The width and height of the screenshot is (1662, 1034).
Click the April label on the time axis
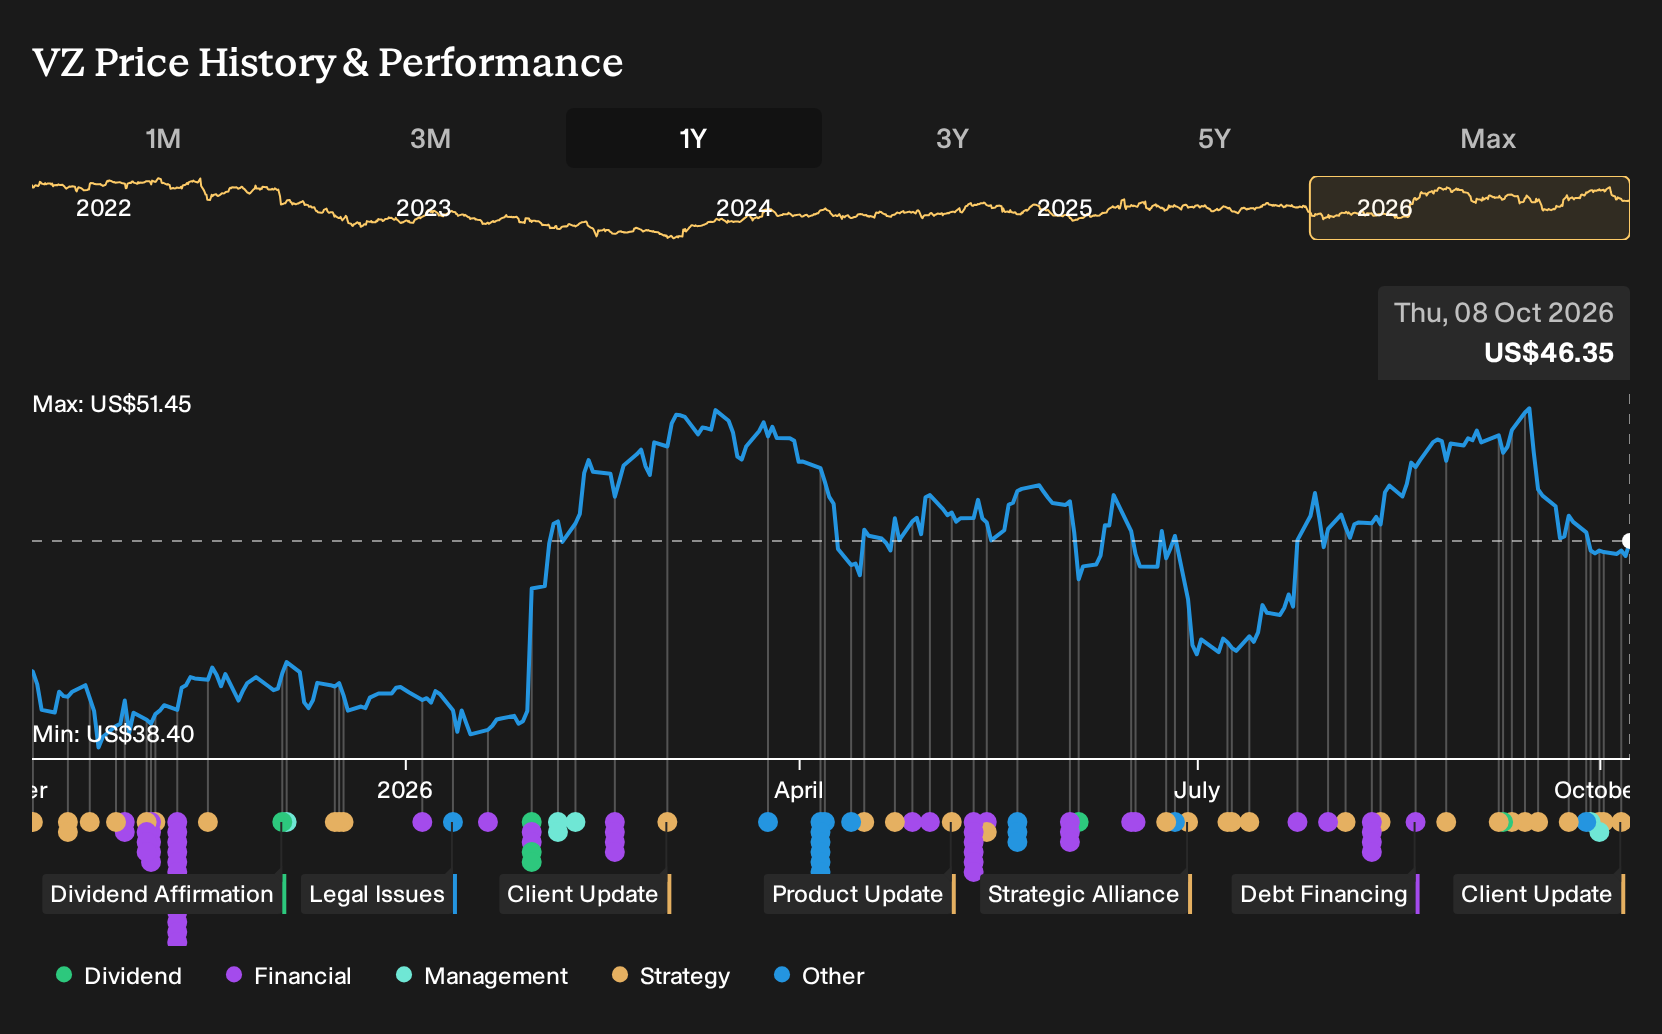[x=799, y=790]
